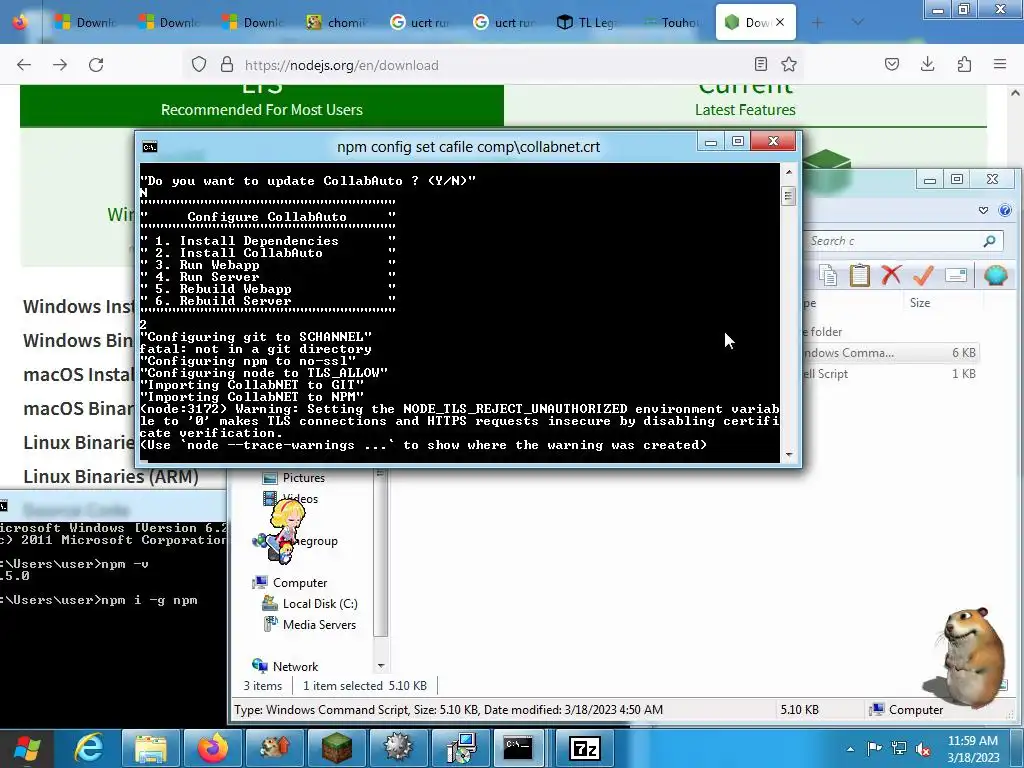Select Media Servers in navigation pane

click(319, 624)
